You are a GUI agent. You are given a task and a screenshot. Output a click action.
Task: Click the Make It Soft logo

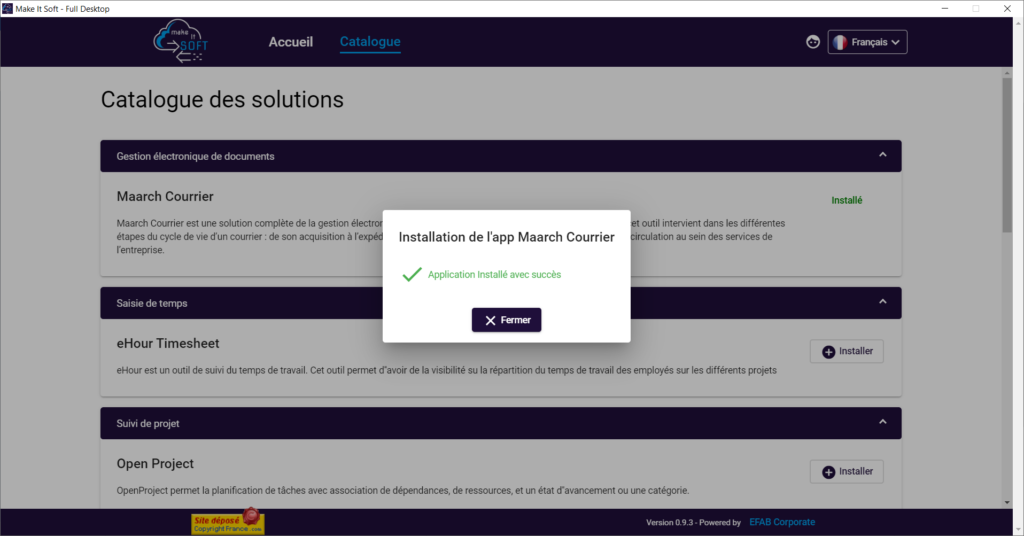coord(181,41)
